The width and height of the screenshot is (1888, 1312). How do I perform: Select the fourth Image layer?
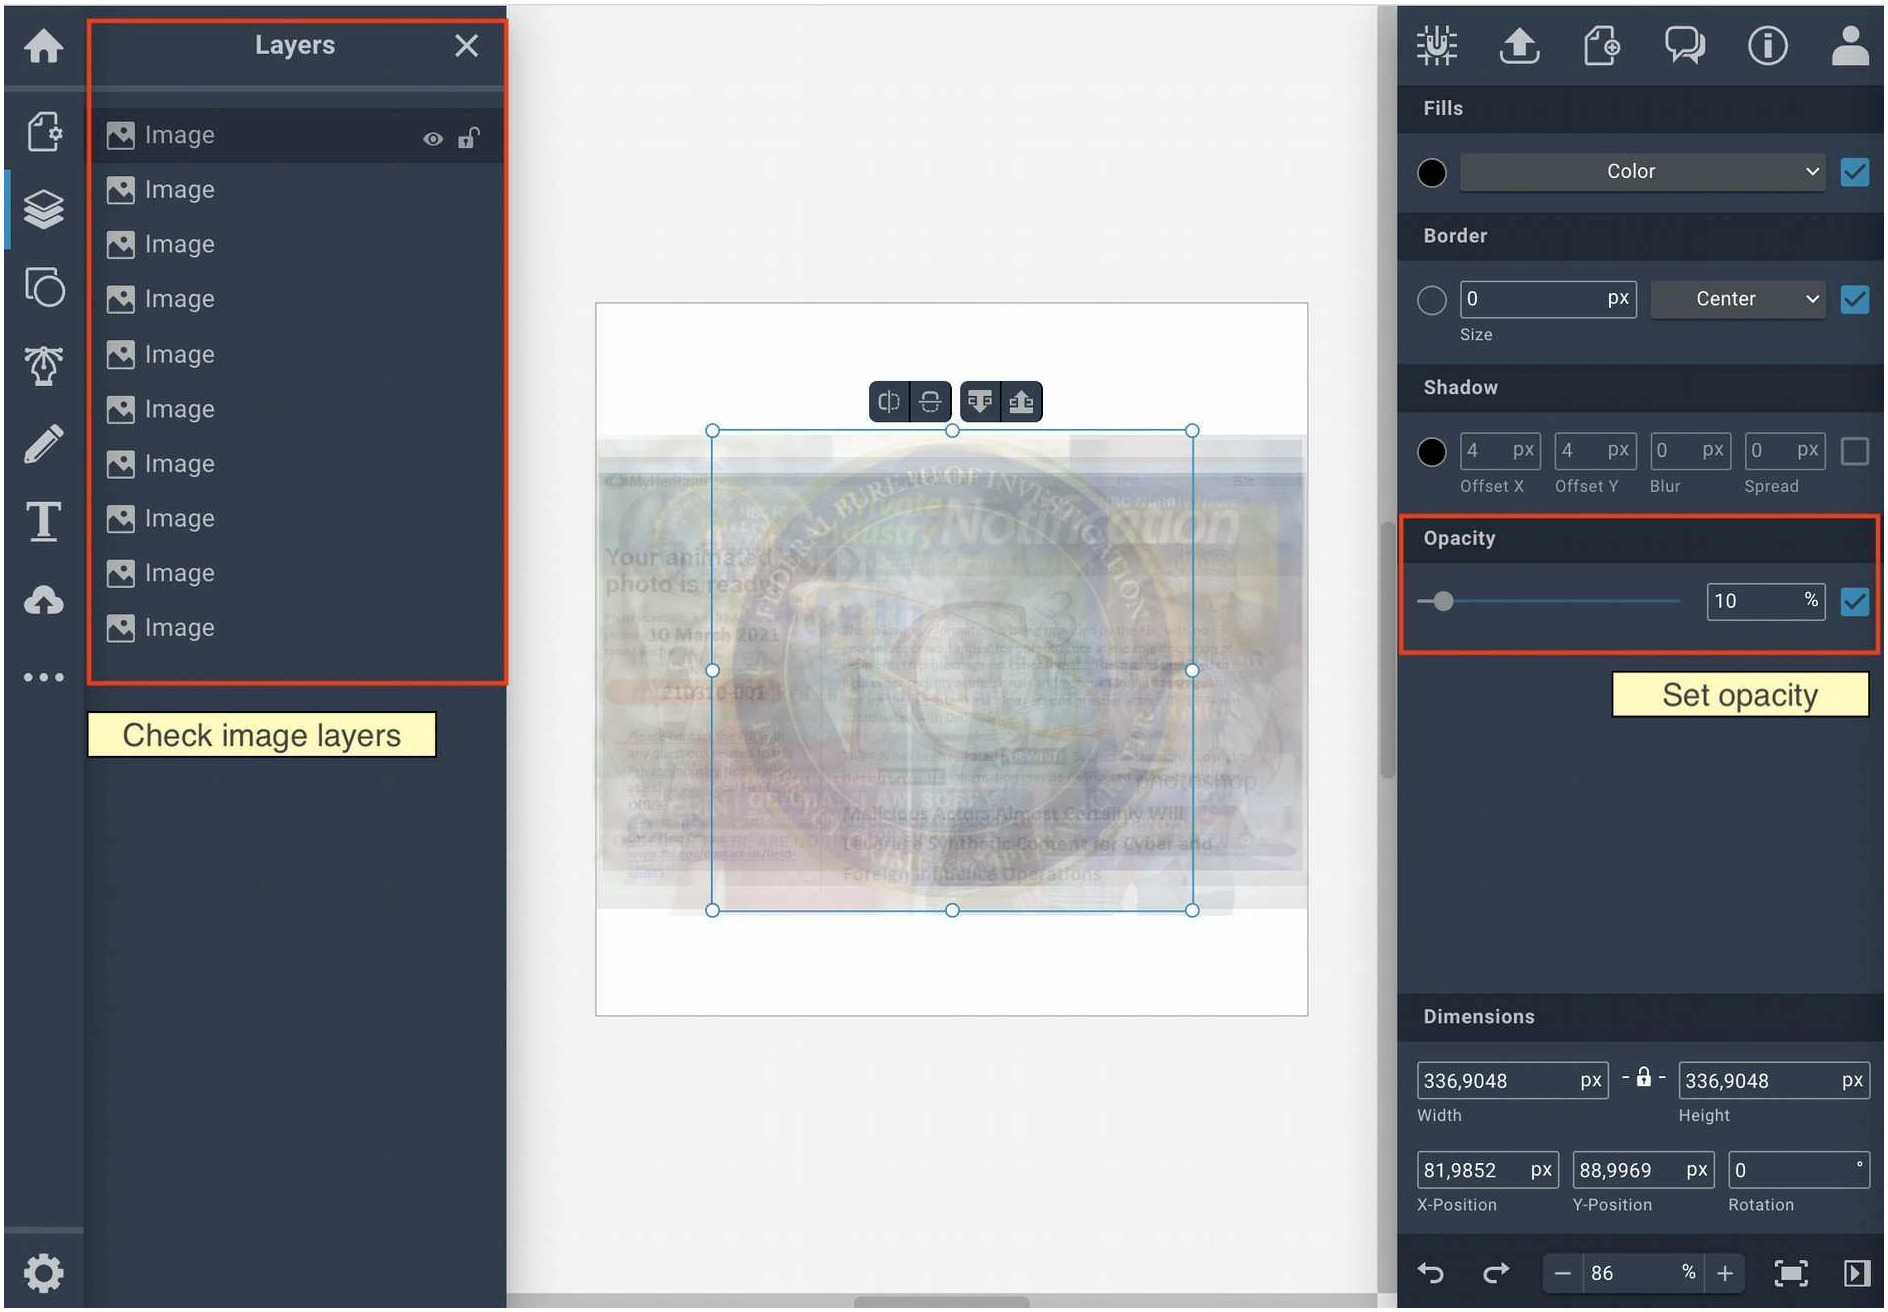click(297, 299)
